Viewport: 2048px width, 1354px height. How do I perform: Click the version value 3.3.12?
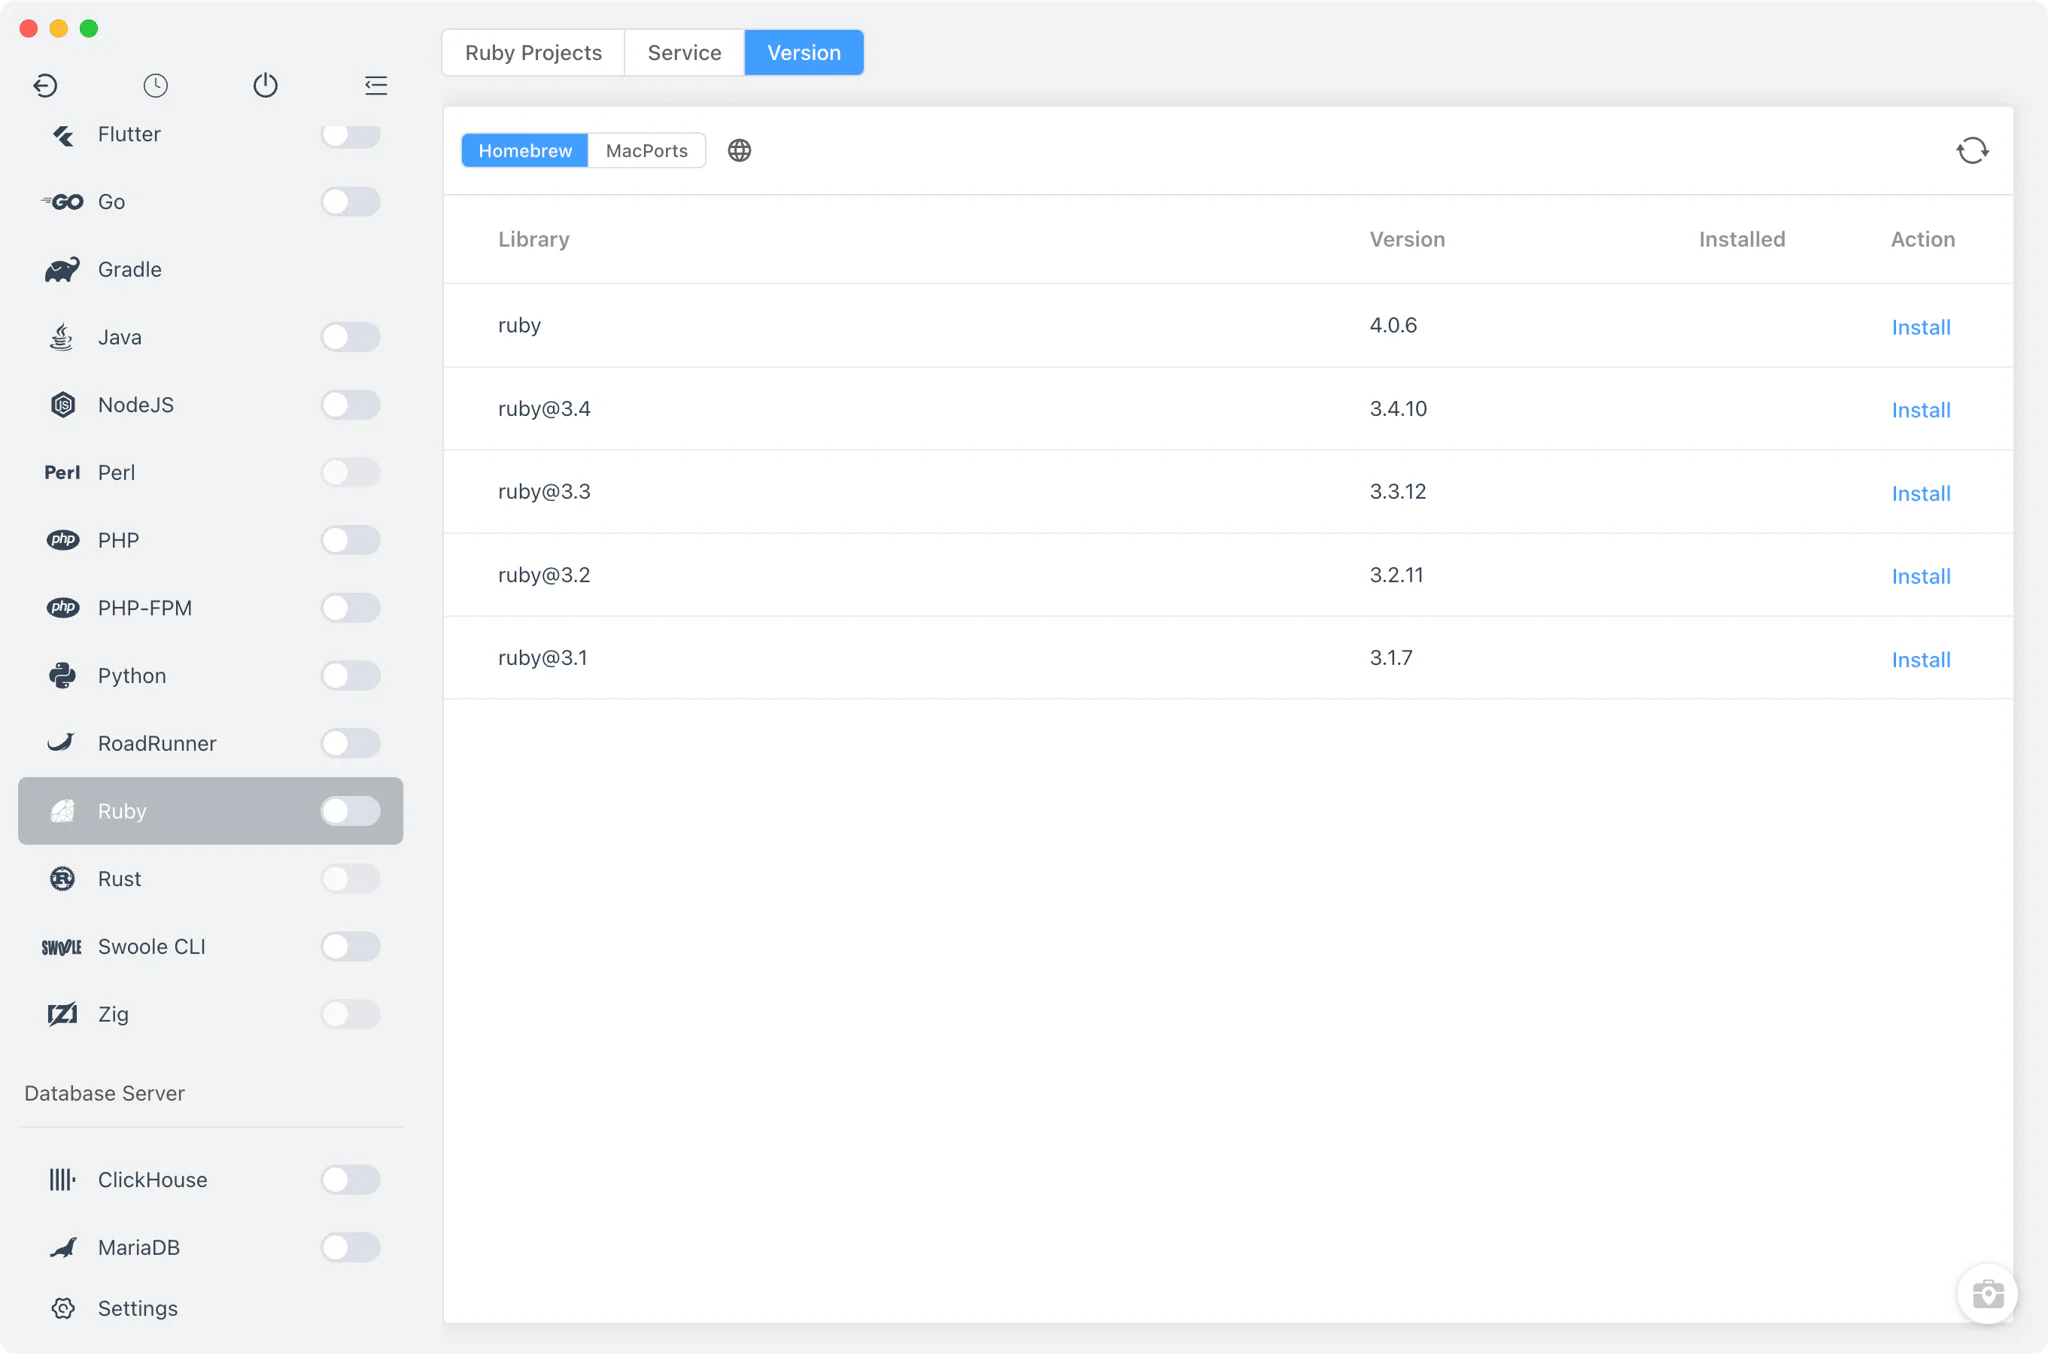click(x=1398, y=491)
